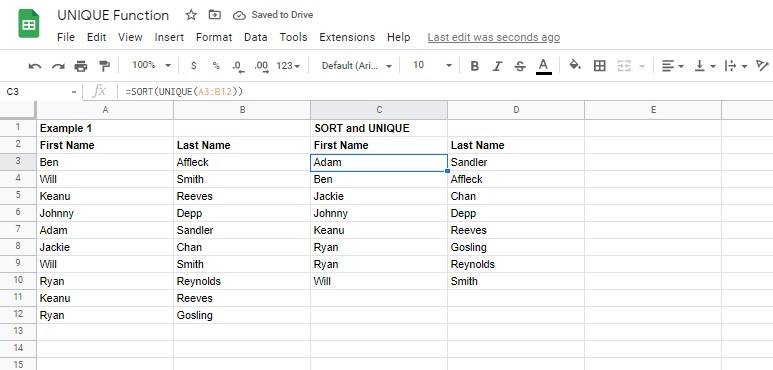The height and width of the screenshot is (370, 773).
Task: Open the 123 number format dropdown
Action: (x=288, y=66)
